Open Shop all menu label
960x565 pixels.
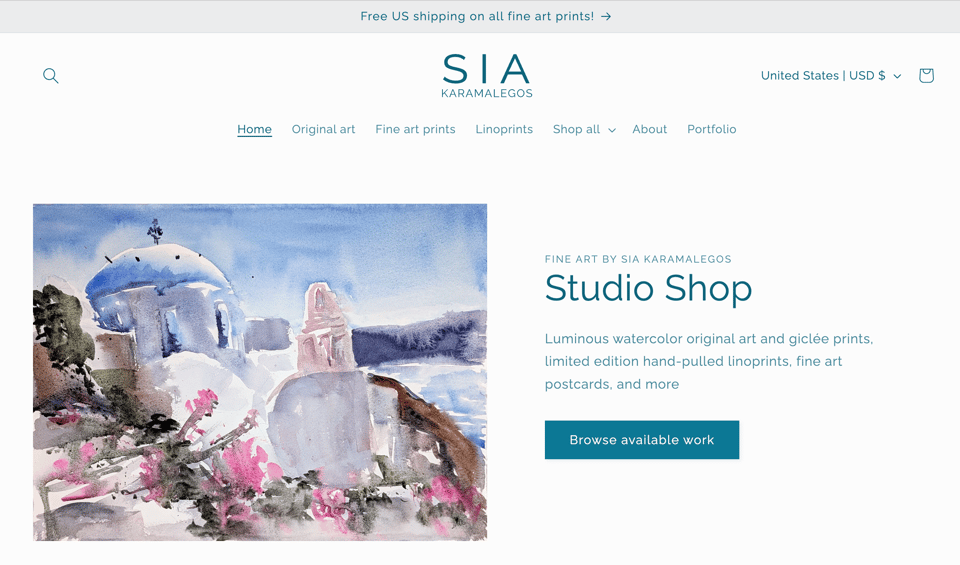point(576,129)
